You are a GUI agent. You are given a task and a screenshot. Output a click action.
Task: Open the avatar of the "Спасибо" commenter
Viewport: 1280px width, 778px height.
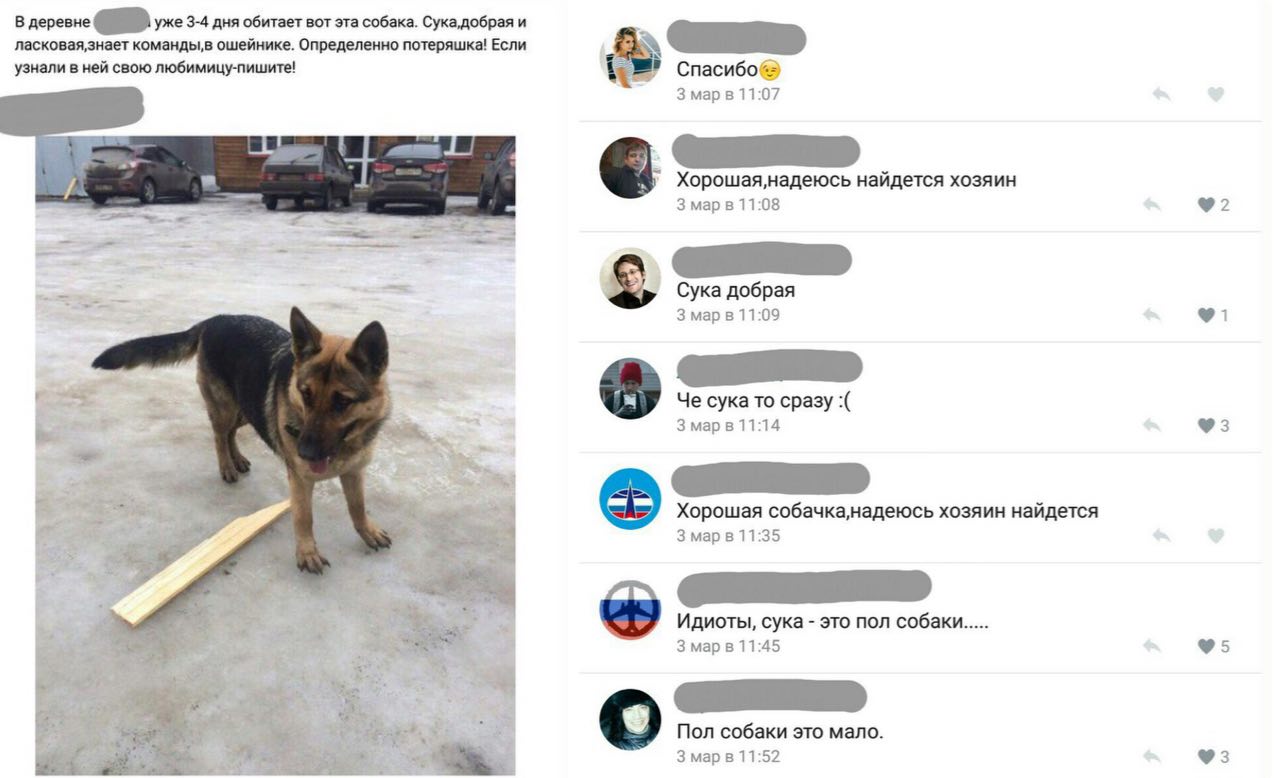click(x=630, y=58)
